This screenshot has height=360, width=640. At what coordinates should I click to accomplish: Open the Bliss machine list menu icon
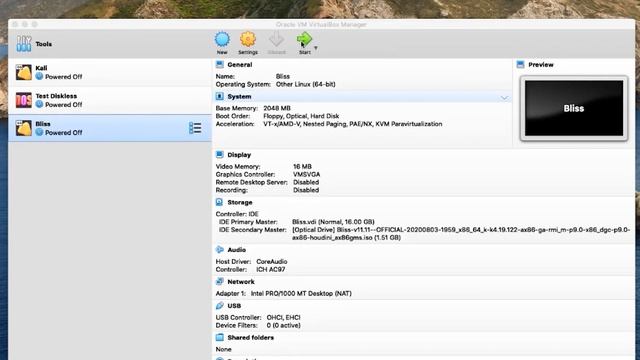coord(195,128)
